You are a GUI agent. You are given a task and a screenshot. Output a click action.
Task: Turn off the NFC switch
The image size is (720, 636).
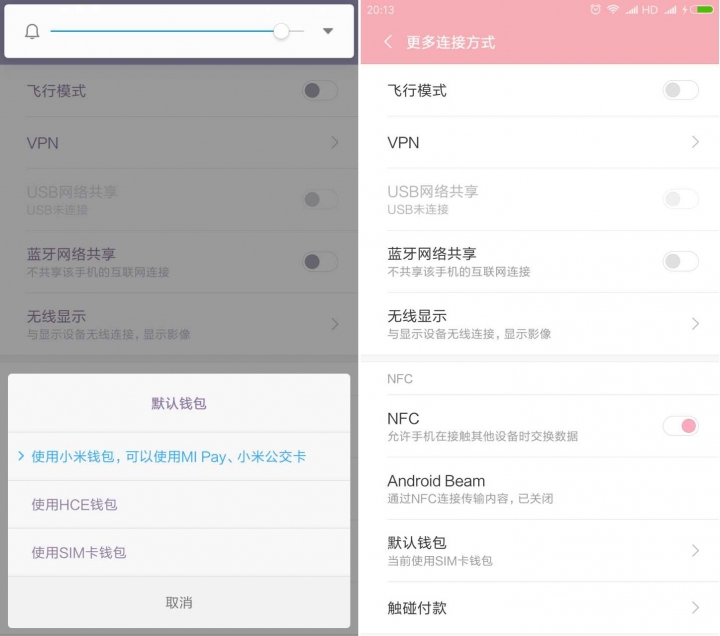click(x=681, y=426)
